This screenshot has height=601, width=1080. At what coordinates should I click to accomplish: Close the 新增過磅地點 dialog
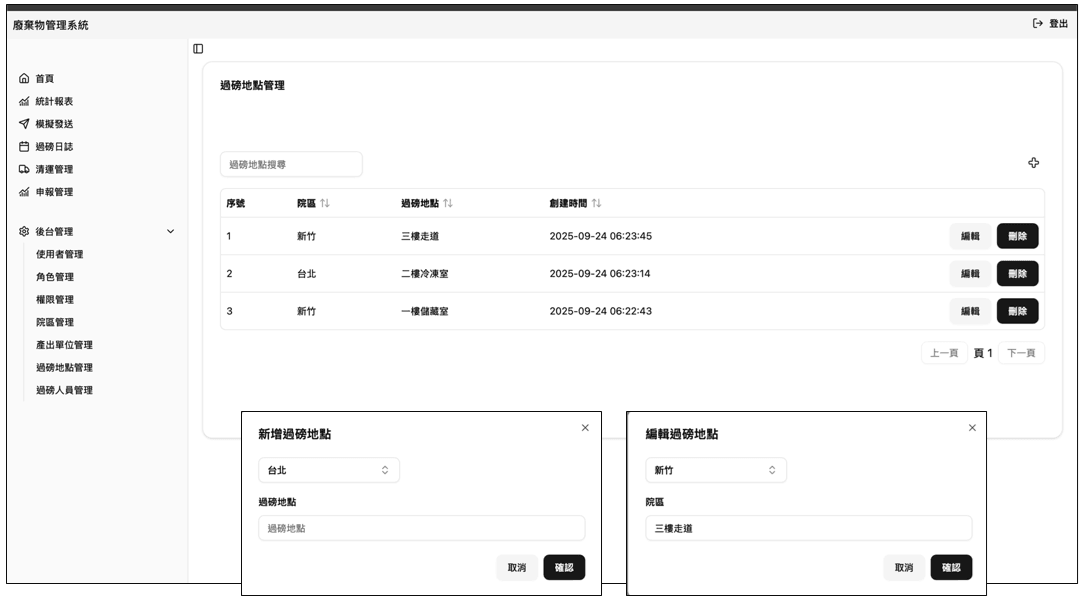pyautogui.click(x=585, y=428)
